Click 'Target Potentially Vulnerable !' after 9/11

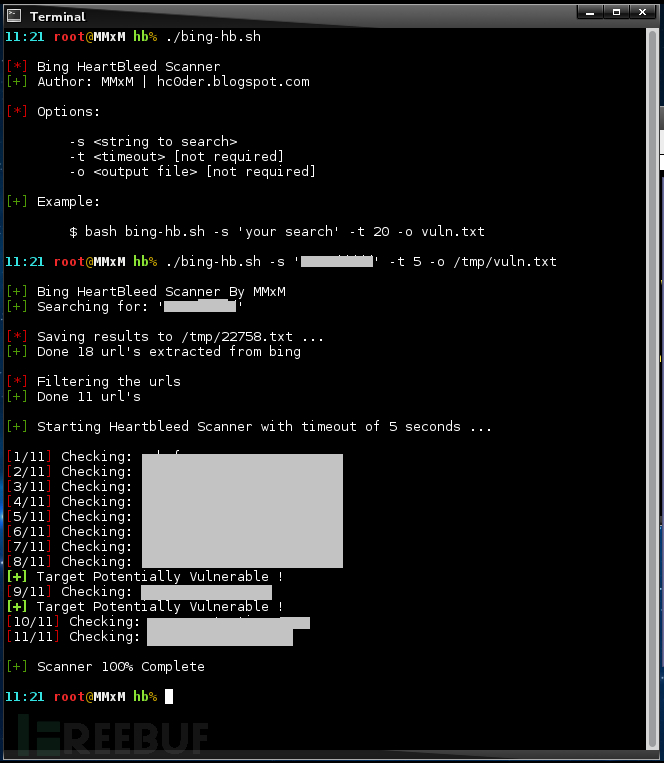point(145,607)
